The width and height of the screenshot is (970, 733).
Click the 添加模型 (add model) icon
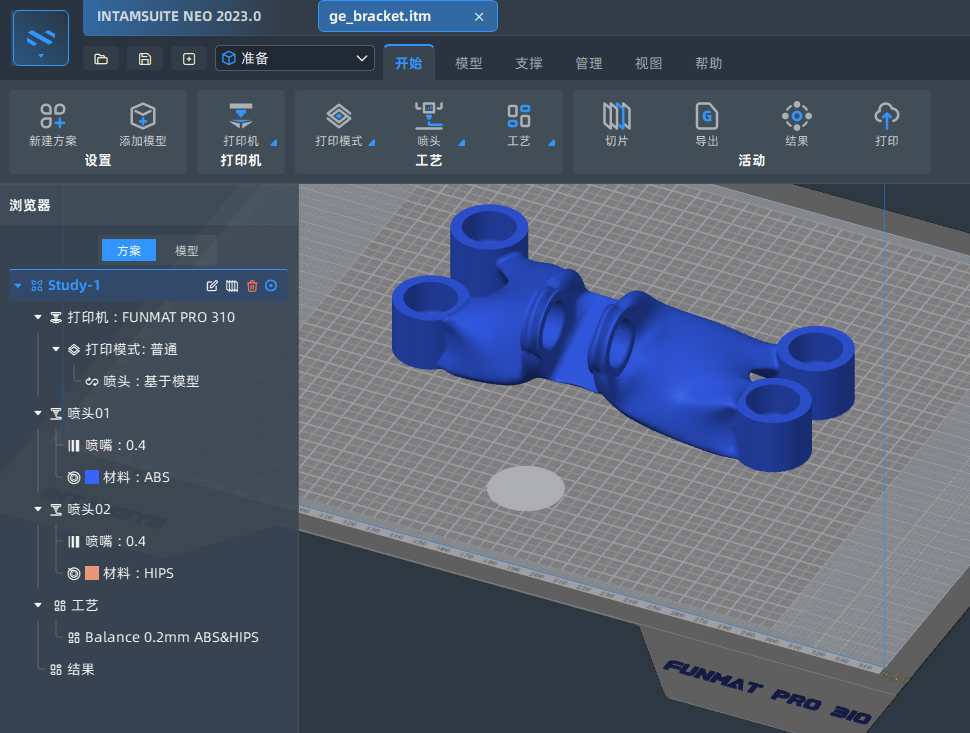coord(143,116)
